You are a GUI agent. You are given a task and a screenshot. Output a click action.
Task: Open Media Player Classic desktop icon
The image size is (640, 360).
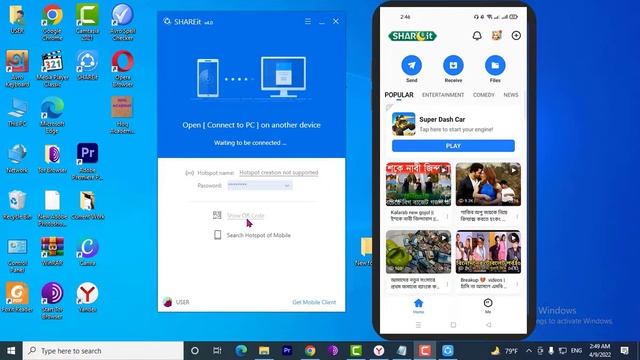point(52,69)
